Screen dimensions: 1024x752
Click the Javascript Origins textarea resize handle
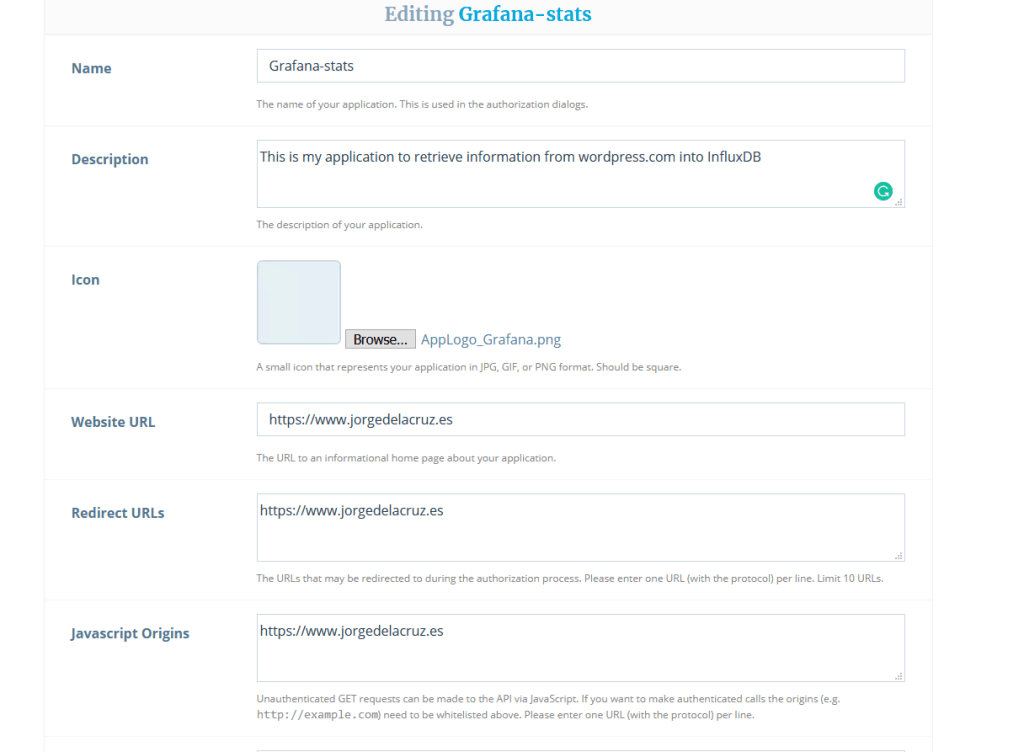pos(899,676)
